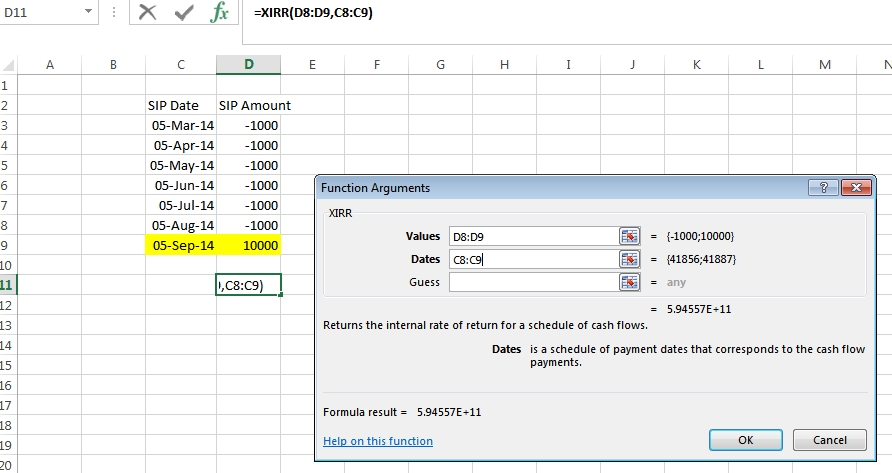The width and height of the screenshot is (892, 473).
Task: Select column G header
Action: [x=440, y=65]
